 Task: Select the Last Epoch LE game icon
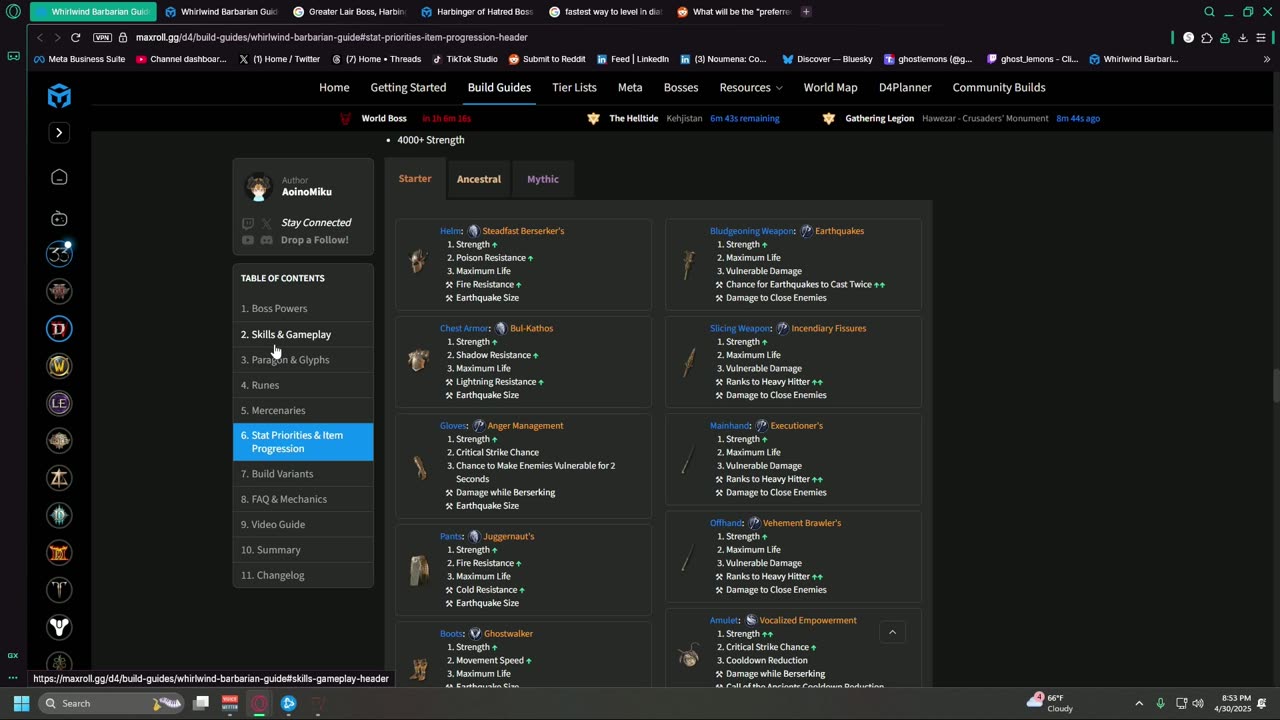[x=59, y=403]
